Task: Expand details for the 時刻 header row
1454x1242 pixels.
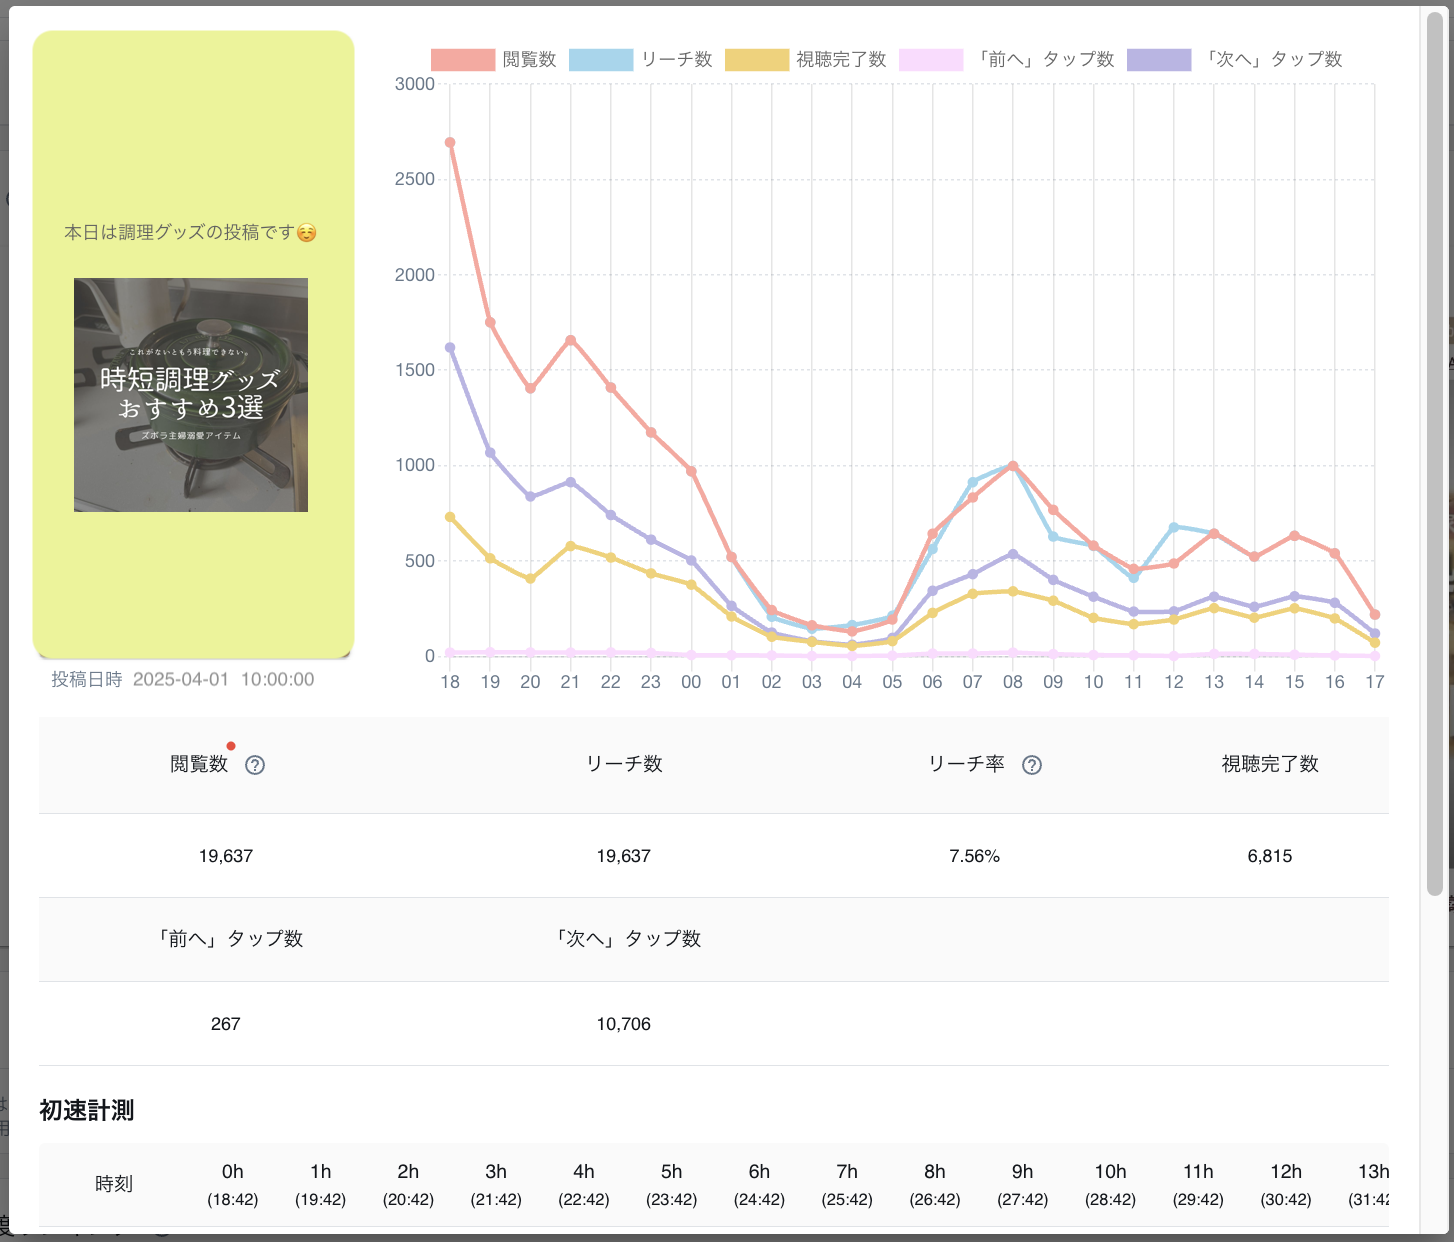Action: click(x=114, y=1184)
